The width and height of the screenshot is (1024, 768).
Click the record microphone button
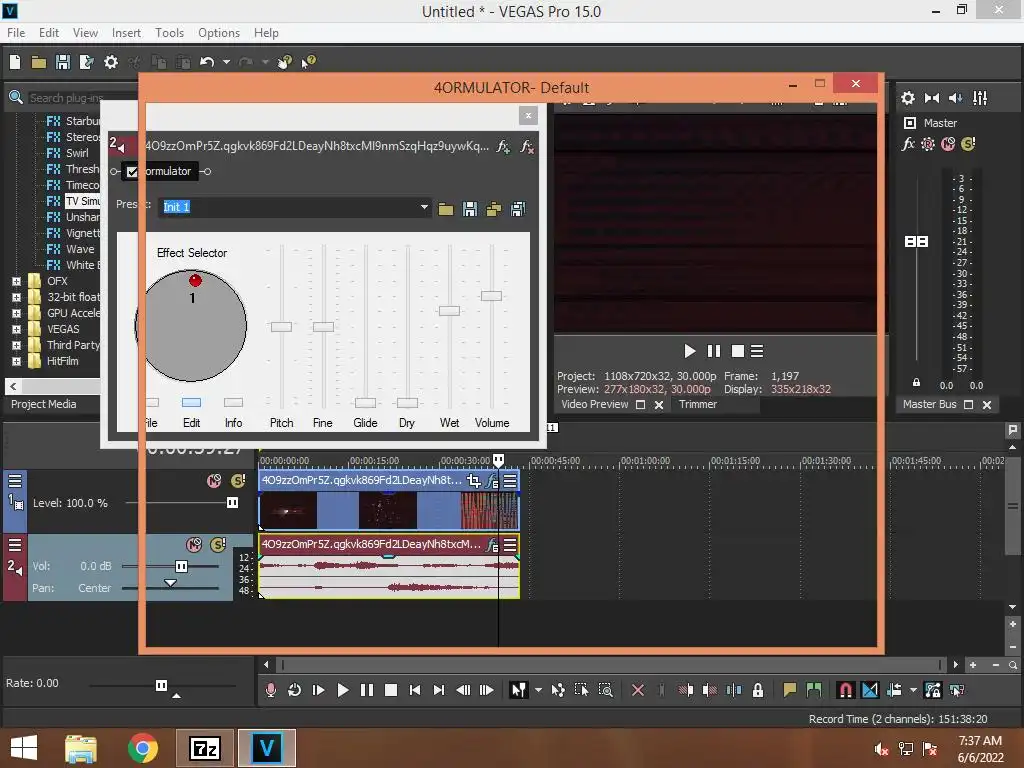(270, 690)
